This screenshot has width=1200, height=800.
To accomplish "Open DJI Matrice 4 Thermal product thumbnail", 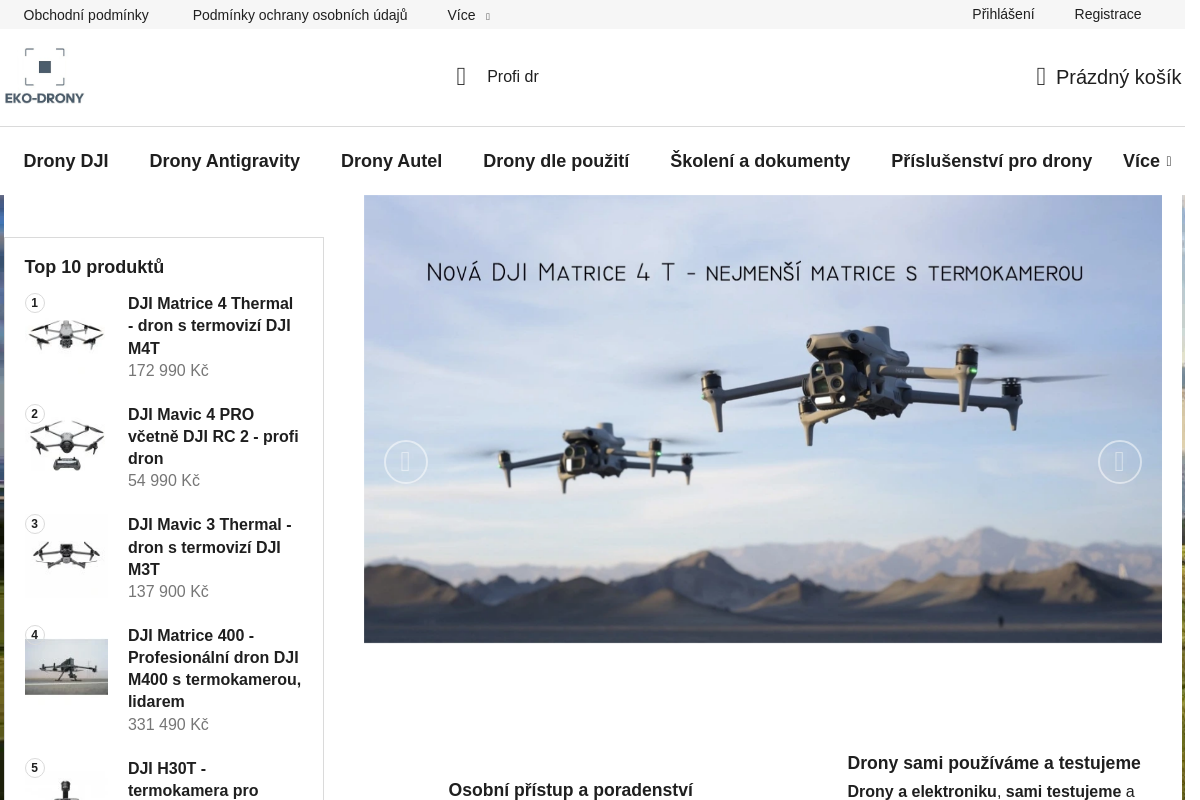I will [x=66, y=336].
